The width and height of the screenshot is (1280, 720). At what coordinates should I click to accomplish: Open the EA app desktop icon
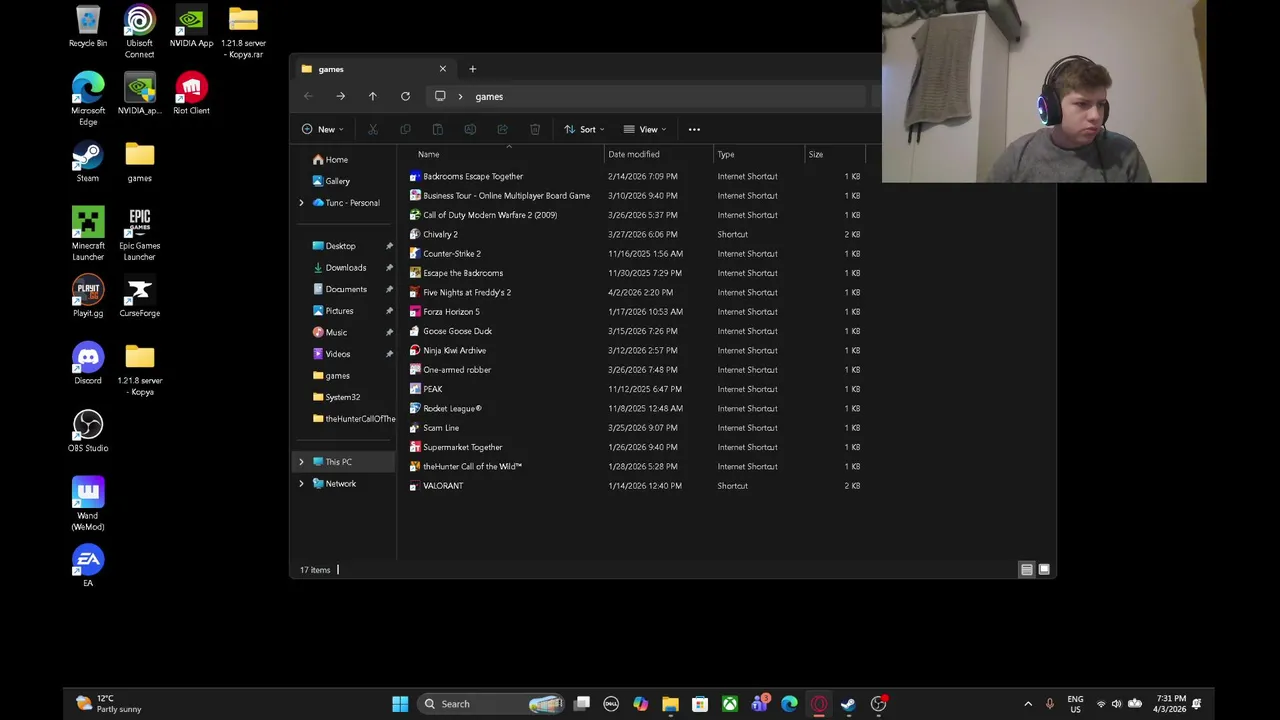pyautogui.click(x=88, y=566)
